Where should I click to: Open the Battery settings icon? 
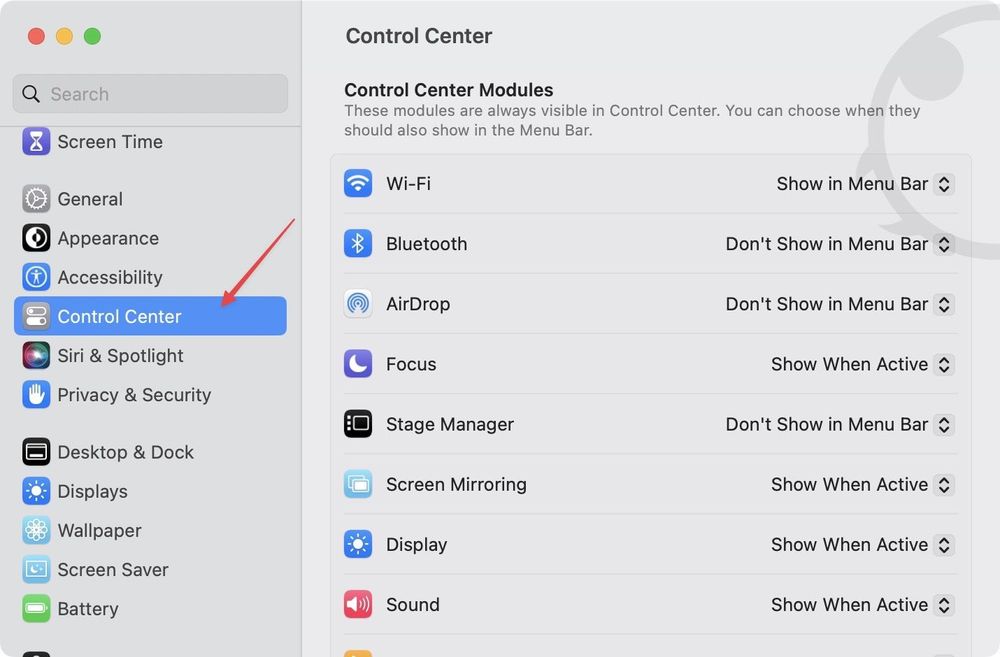[x=35, y=608]
